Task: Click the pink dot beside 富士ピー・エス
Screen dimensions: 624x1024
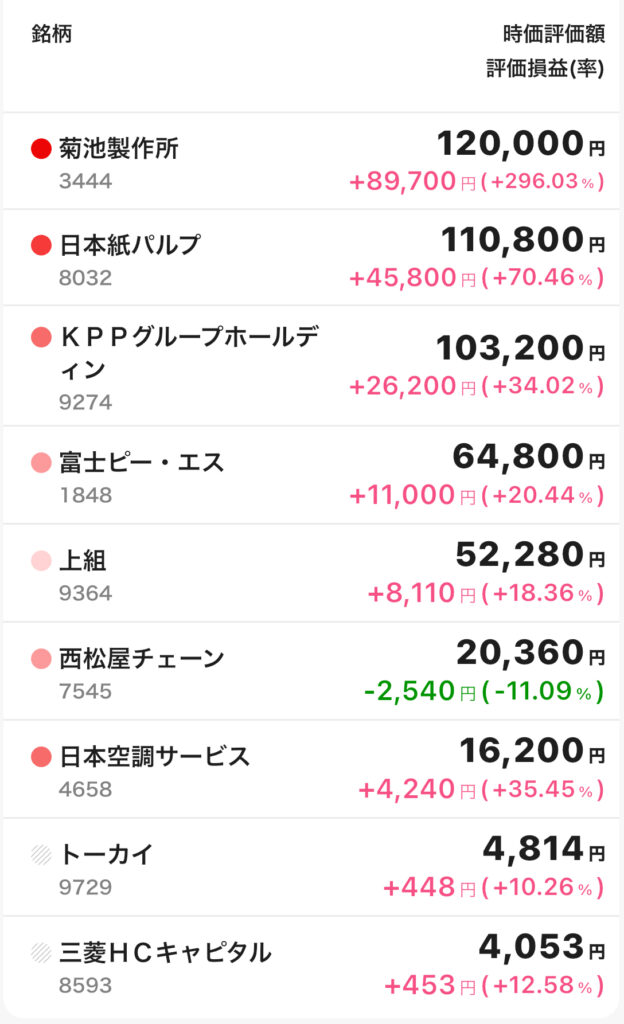Action: (41, 462)
